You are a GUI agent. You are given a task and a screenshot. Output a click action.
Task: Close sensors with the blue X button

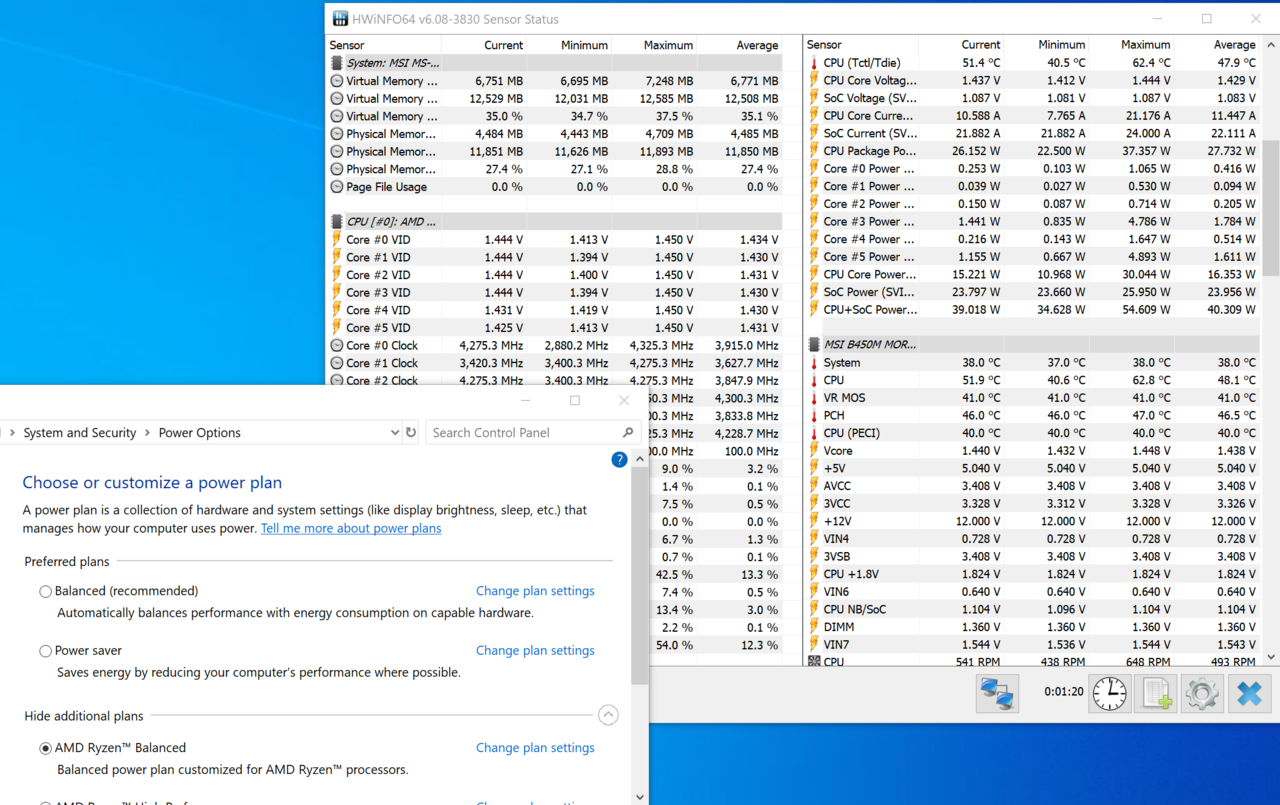(1249, 693)
